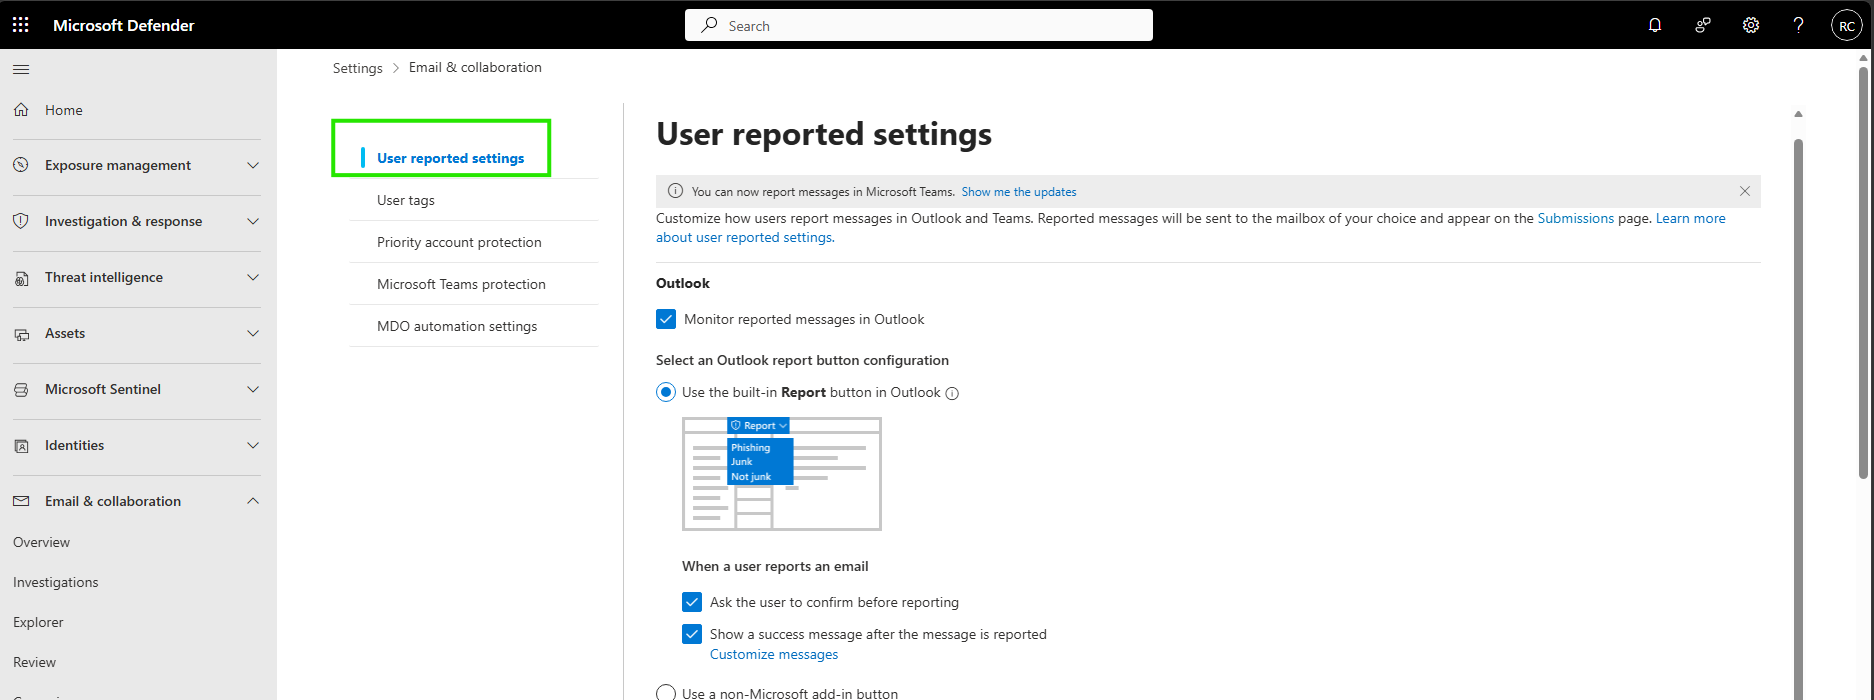This screenshot has height=700, width=1874.
Task: Open the community feedback icon in header
Action: [x=1703, y=25]
